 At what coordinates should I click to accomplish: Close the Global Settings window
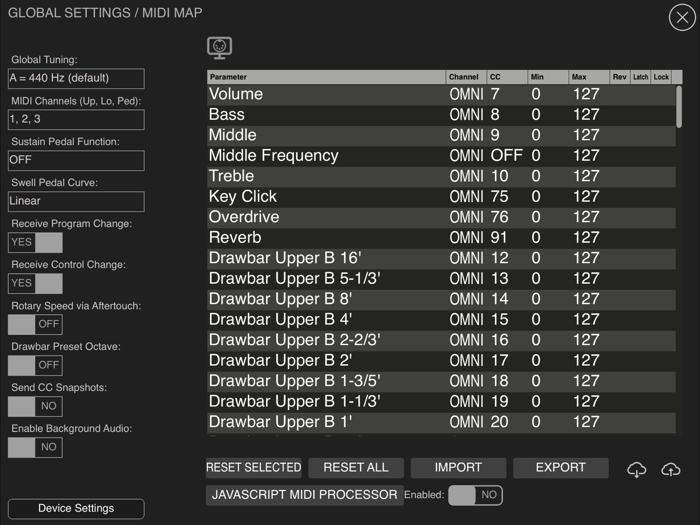(x=682, y=17)
